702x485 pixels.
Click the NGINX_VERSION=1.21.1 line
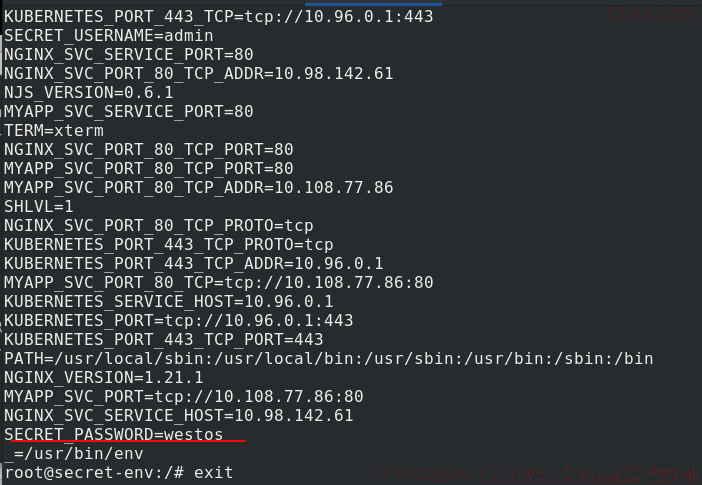(104, 378)
